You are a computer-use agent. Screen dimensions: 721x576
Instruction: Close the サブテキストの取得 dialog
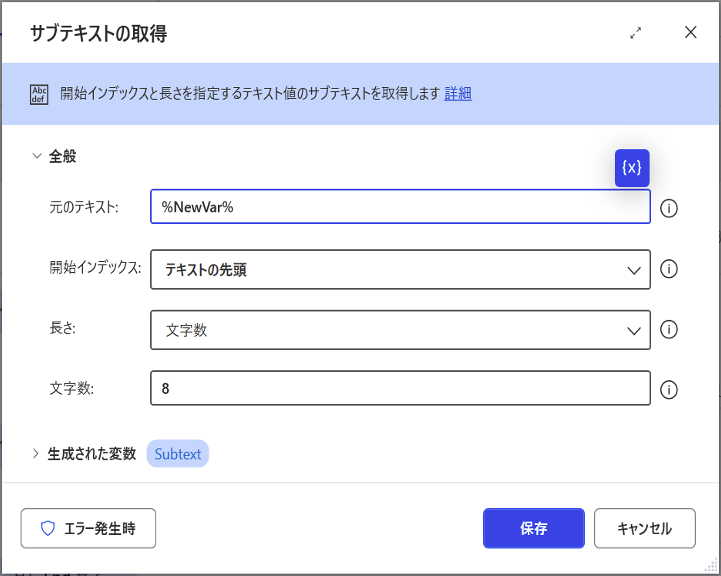click(x=690, y=32)
